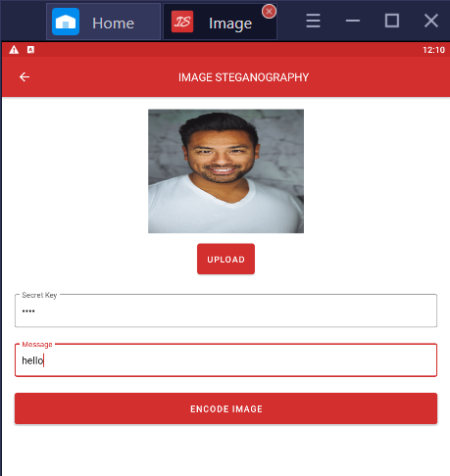Switch to the Image app tab
The image size is (450, 476).
(x=220, y=22)
